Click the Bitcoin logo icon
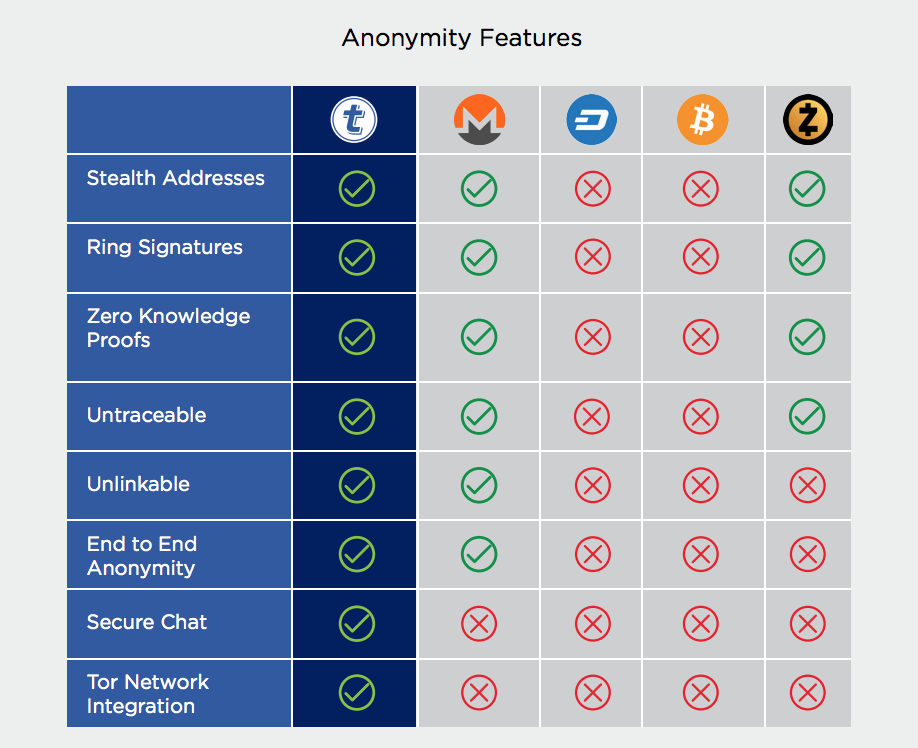This screenshot has width=918, height=748. pos(702,121)
